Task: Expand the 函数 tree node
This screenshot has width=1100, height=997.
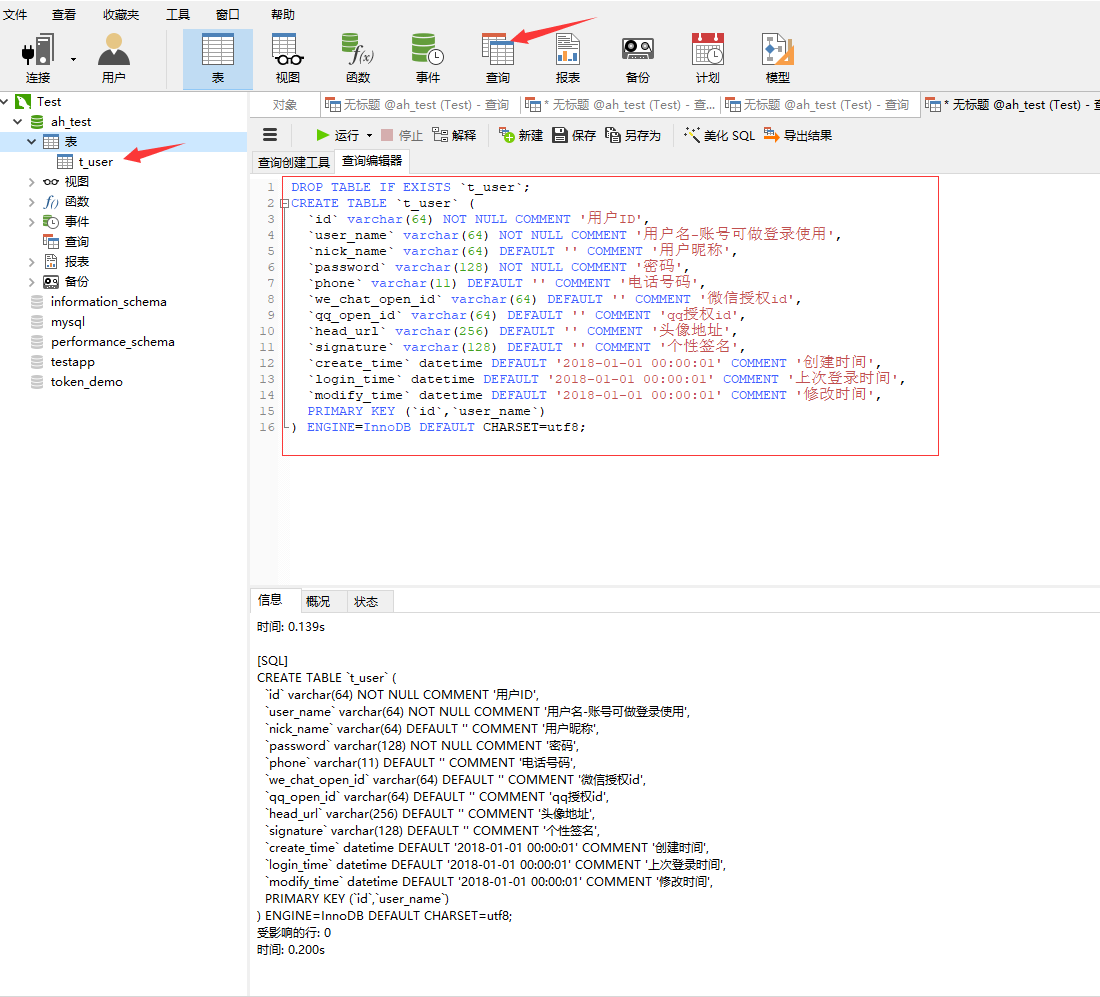Action: (x=32, y=202)
